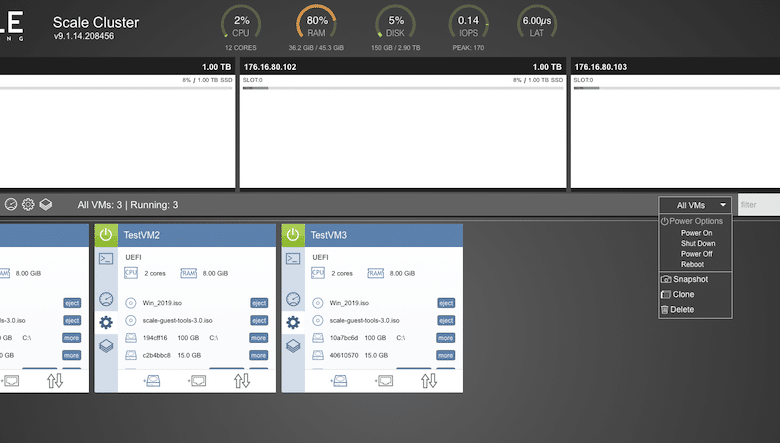Click the RAM 80% gauge

tap(316, 23)
